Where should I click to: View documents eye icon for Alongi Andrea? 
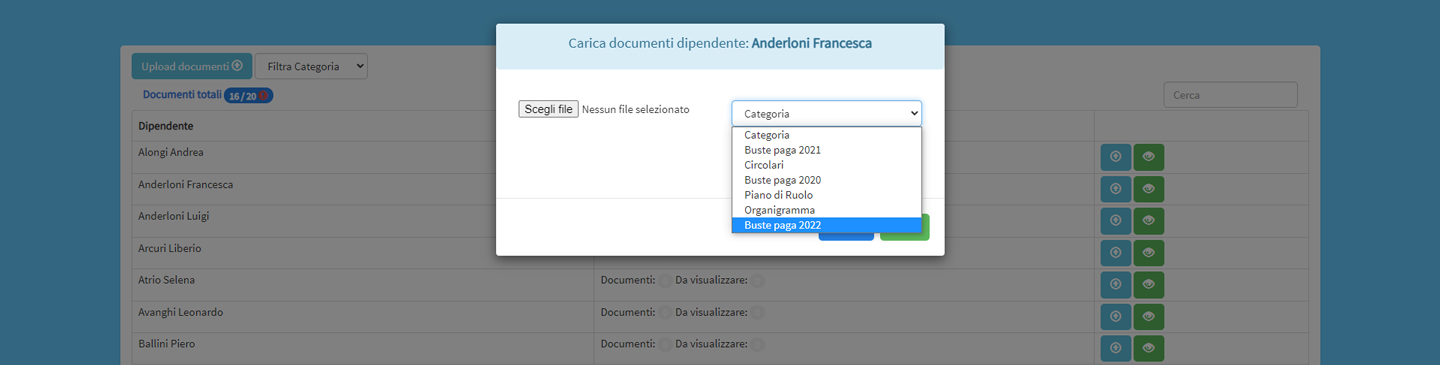click(1149, 157)
